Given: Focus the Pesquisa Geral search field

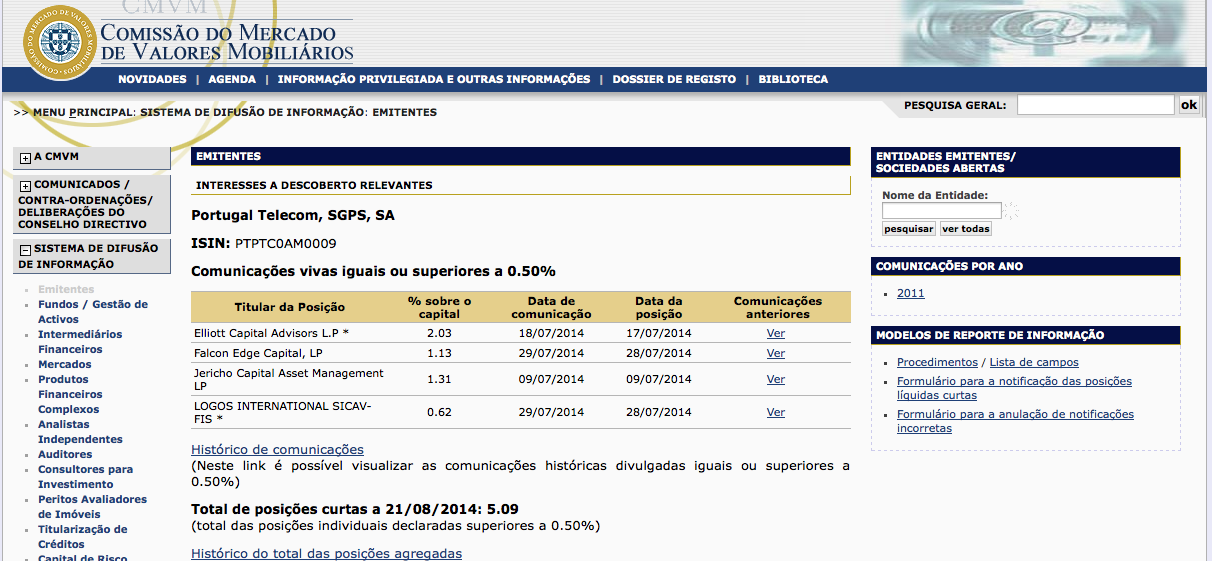Looking at the screenshot, I should (1095, 104).
